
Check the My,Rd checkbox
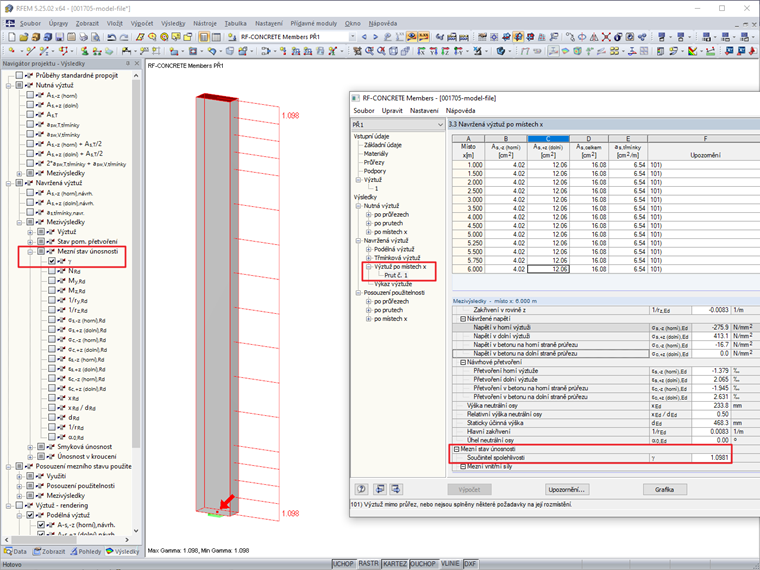point(52,281)
